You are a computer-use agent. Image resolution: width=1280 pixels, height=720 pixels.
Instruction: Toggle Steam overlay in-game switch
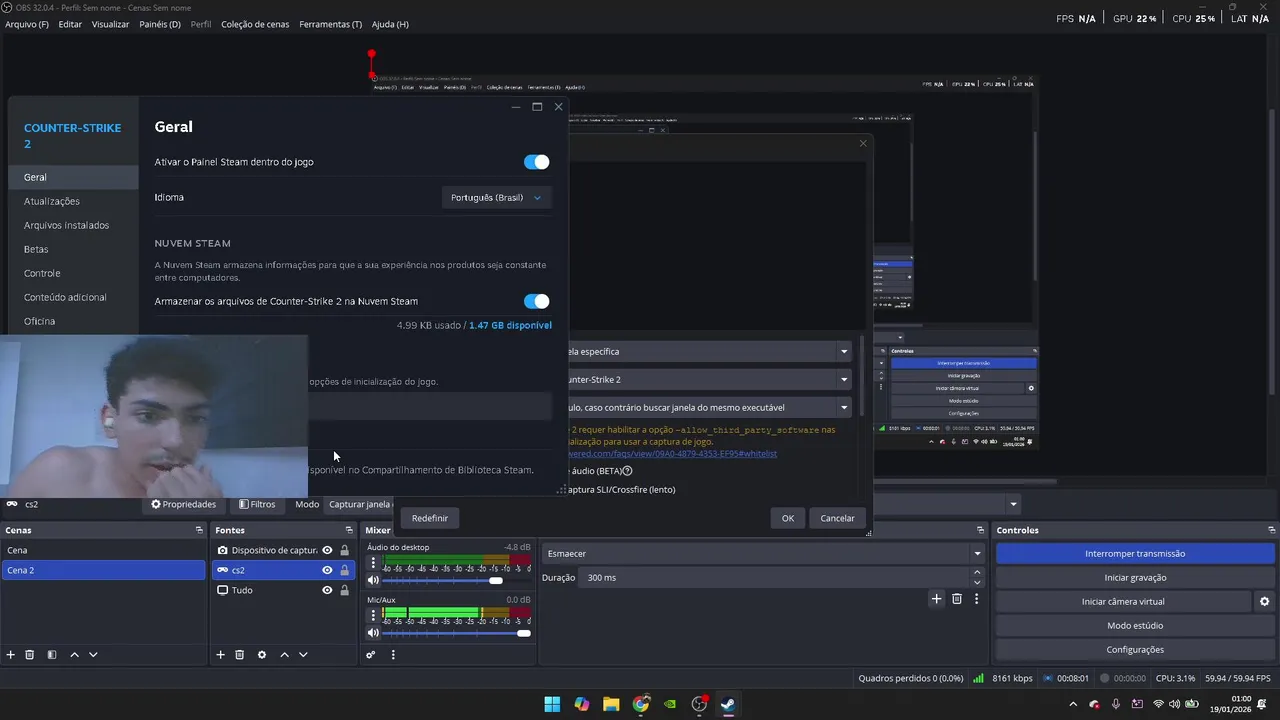pyautogui.click(x=536, y=162)
